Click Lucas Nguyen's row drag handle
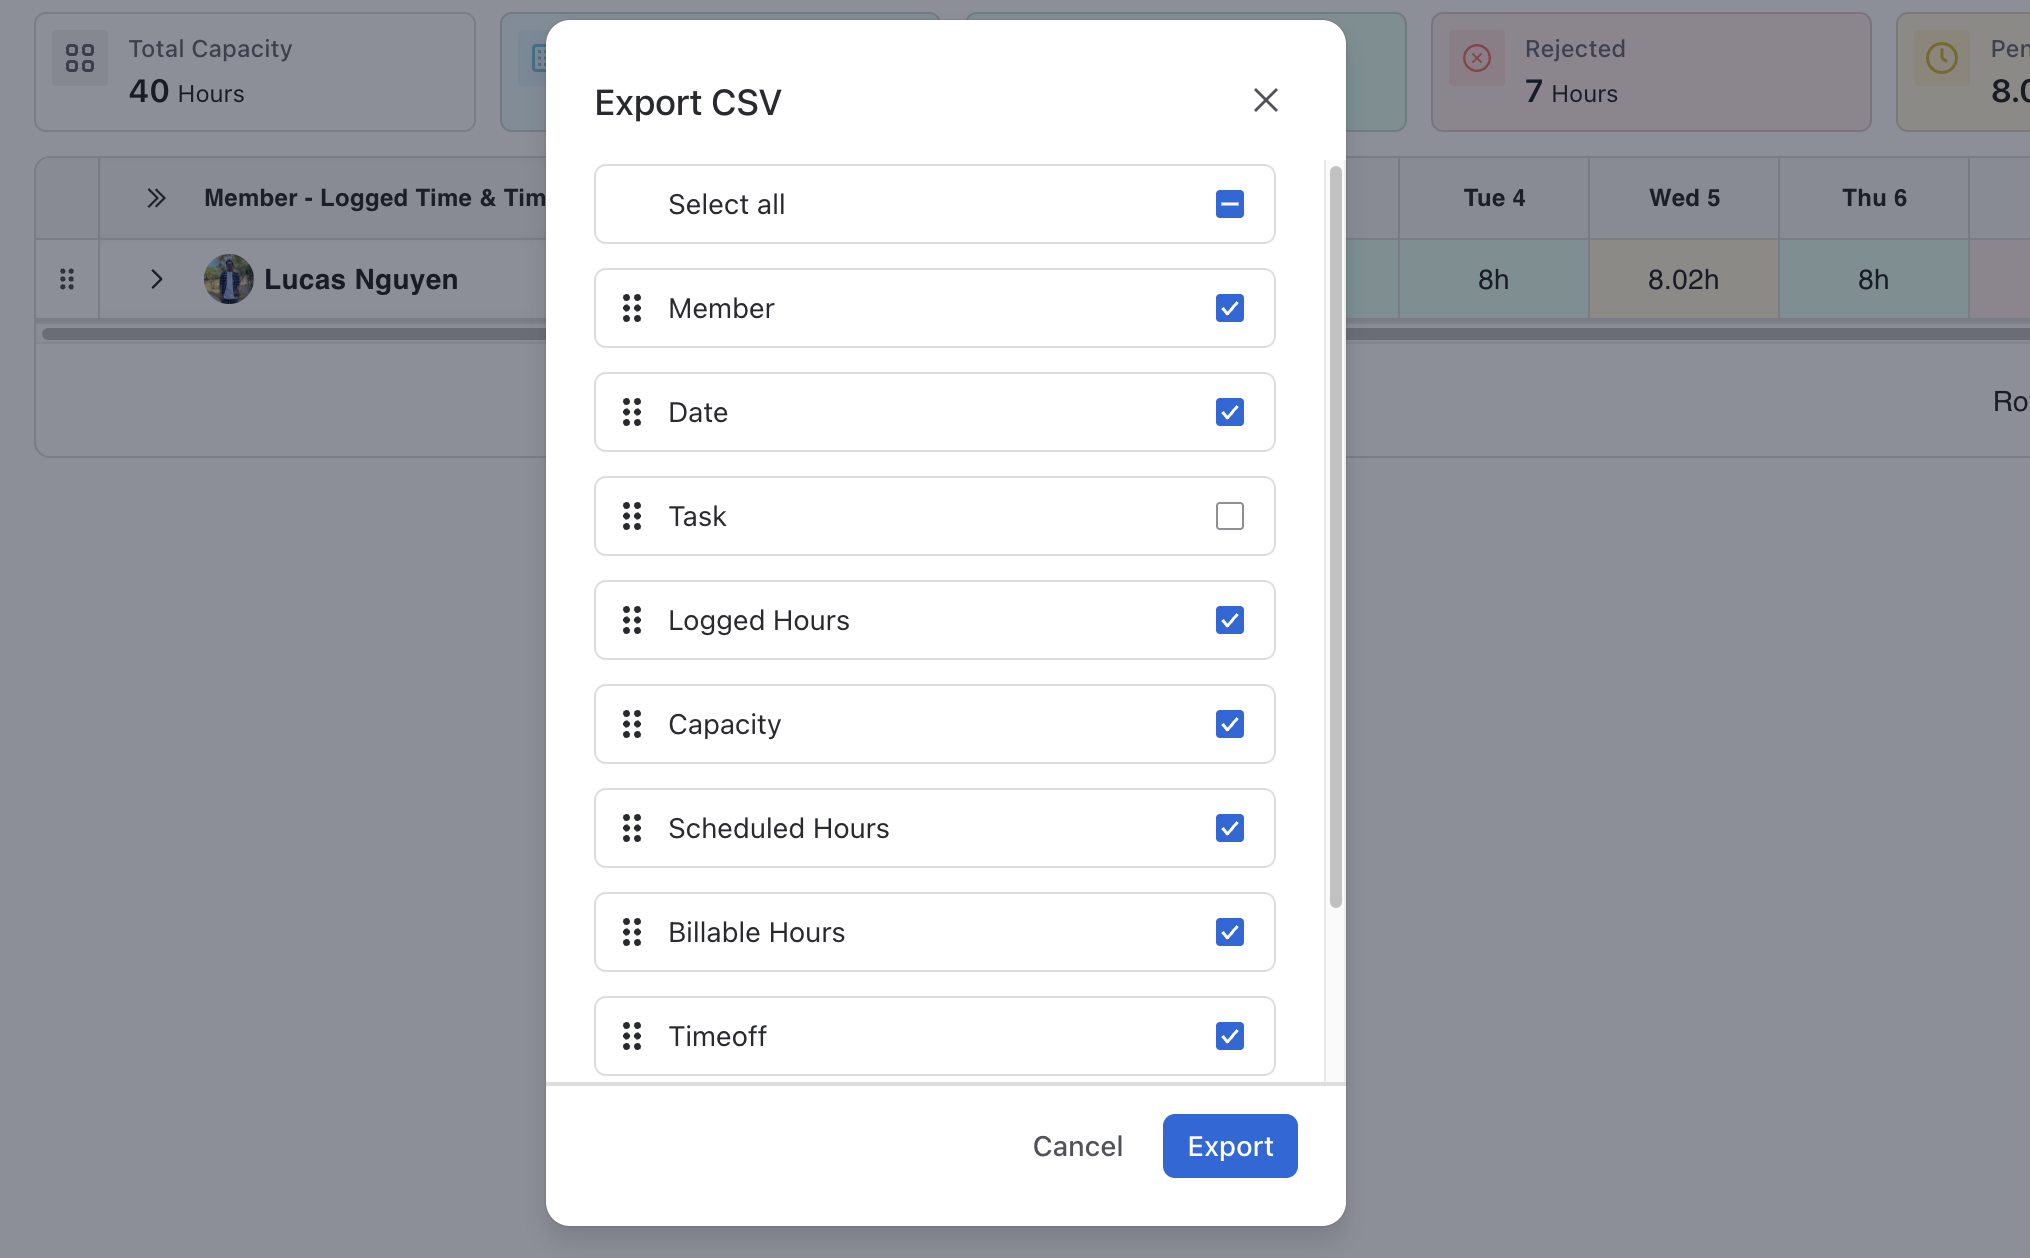Screen dimensions: 2030x1258 point(67,279)
